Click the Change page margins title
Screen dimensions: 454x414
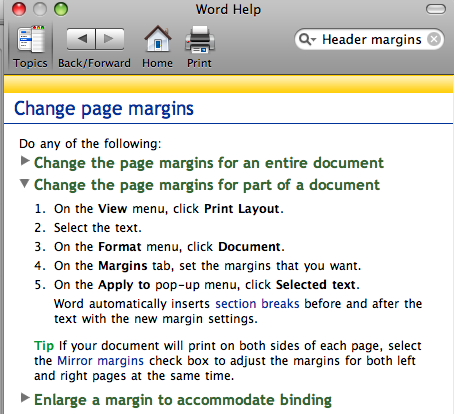click(104, 109)
